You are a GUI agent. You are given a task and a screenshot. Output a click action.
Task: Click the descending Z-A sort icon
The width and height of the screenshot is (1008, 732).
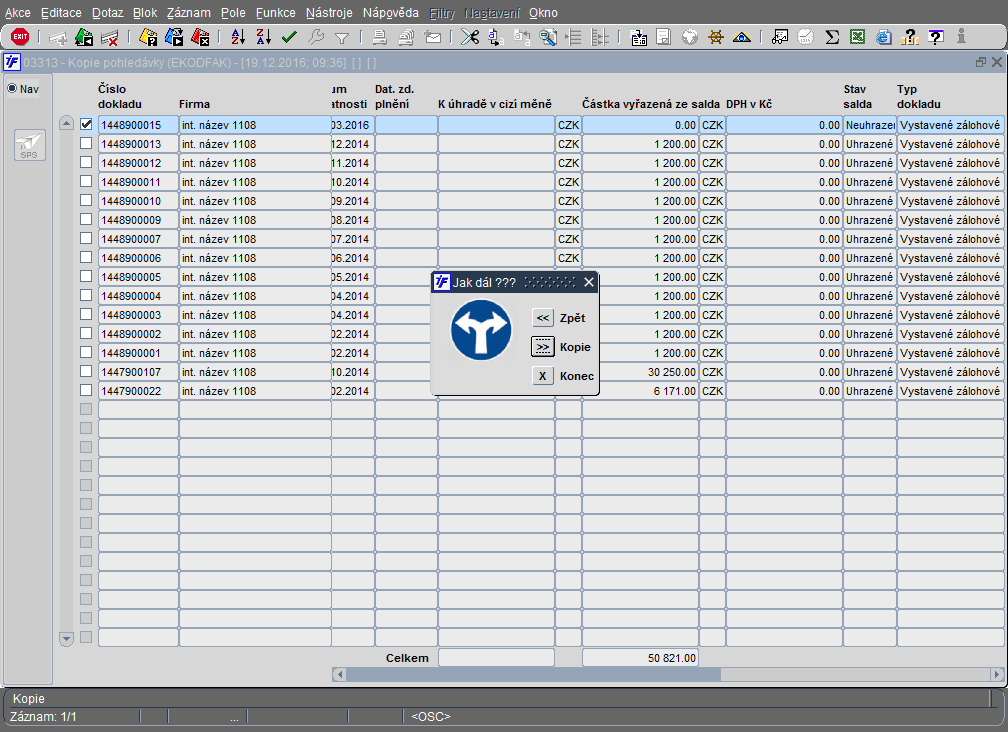pos(264,37)
